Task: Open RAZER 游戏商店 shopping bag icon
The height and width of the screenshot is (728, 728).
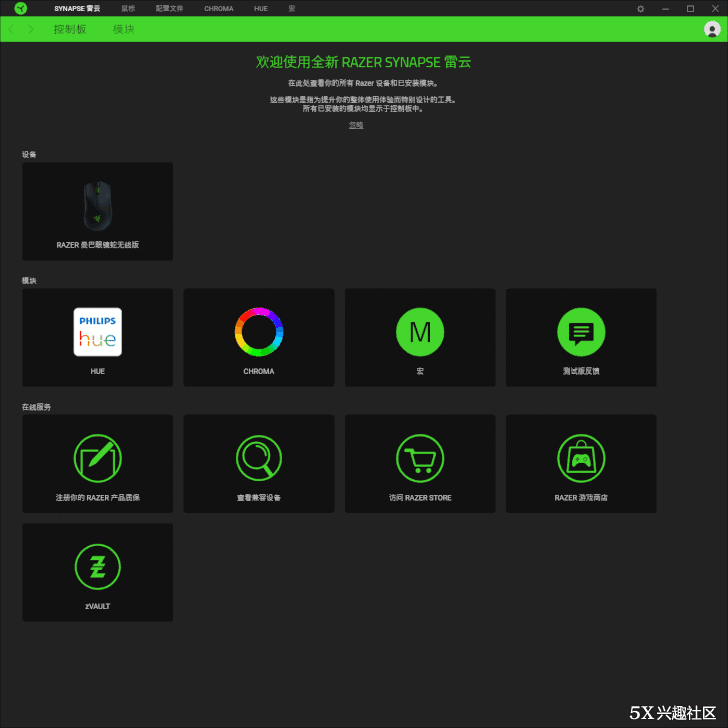Action: 581,458
